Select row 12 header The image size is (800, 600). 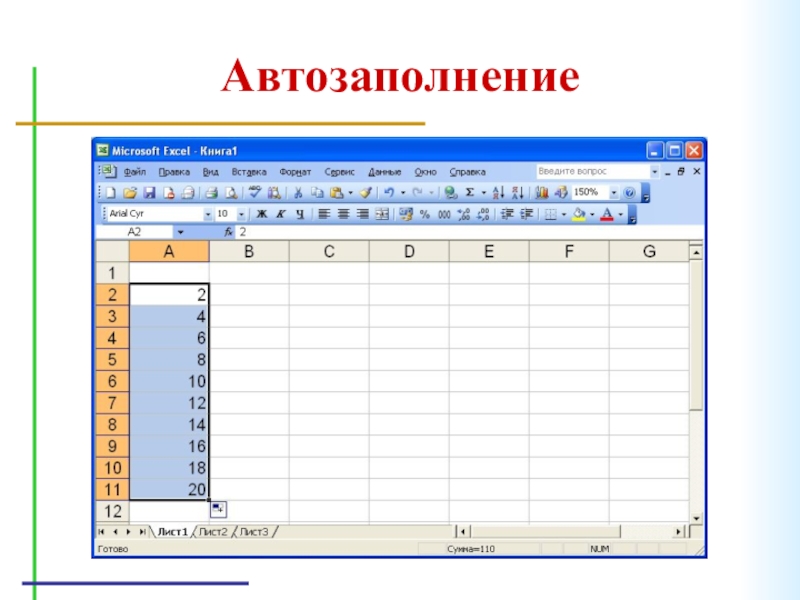click(x=112, y=511)
